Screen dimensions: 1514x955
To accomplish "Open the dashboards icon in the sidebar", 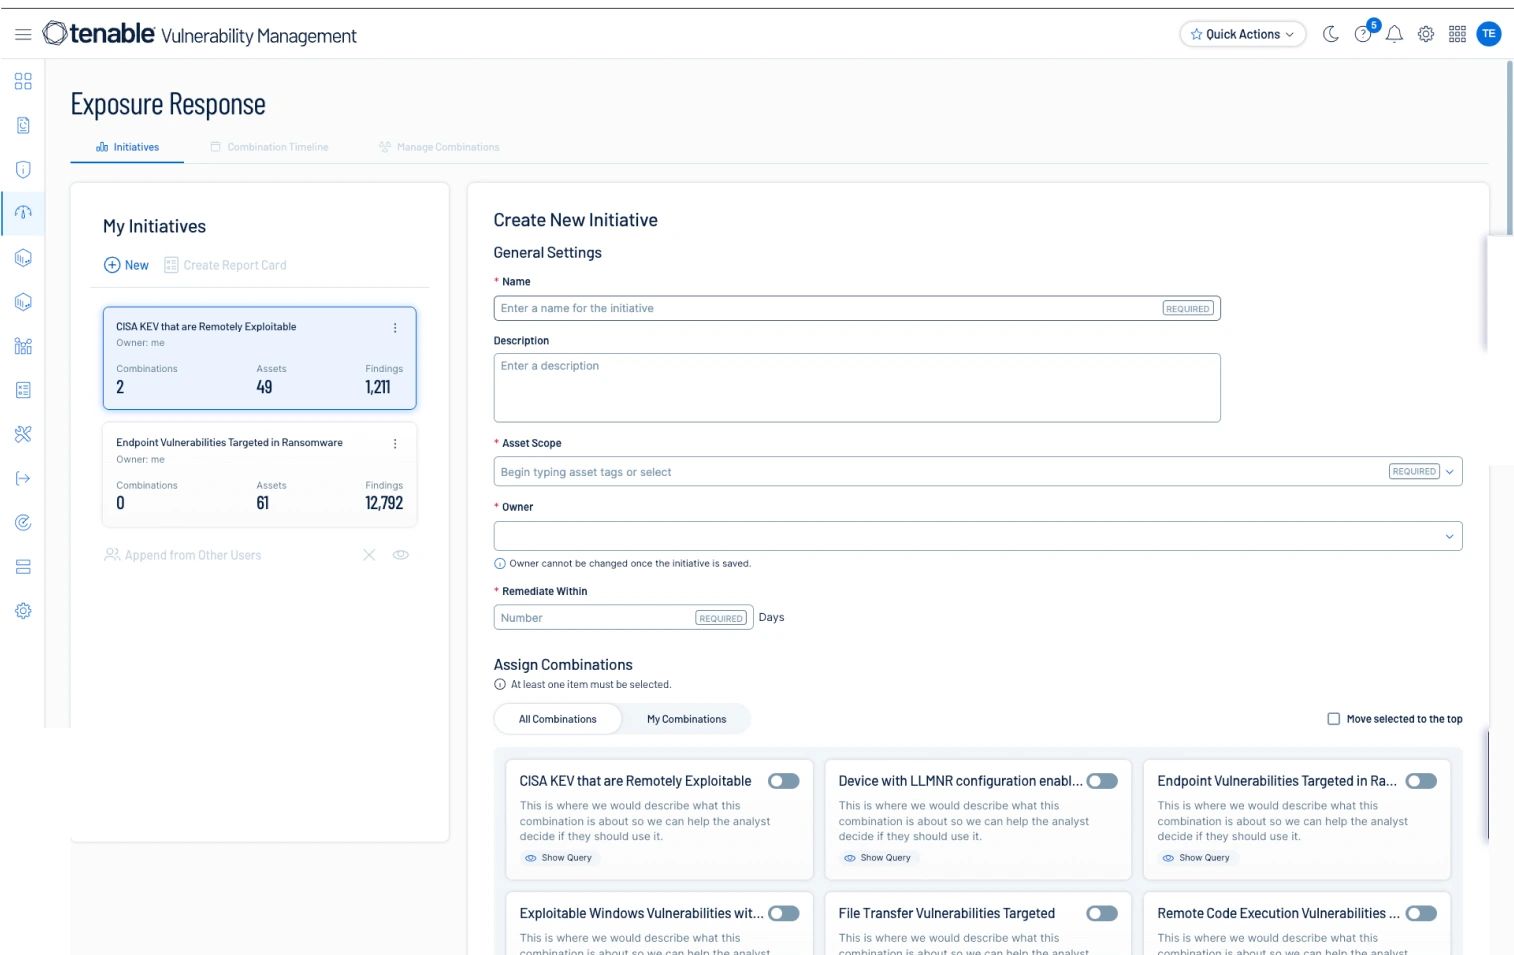I will coord(22,81).
